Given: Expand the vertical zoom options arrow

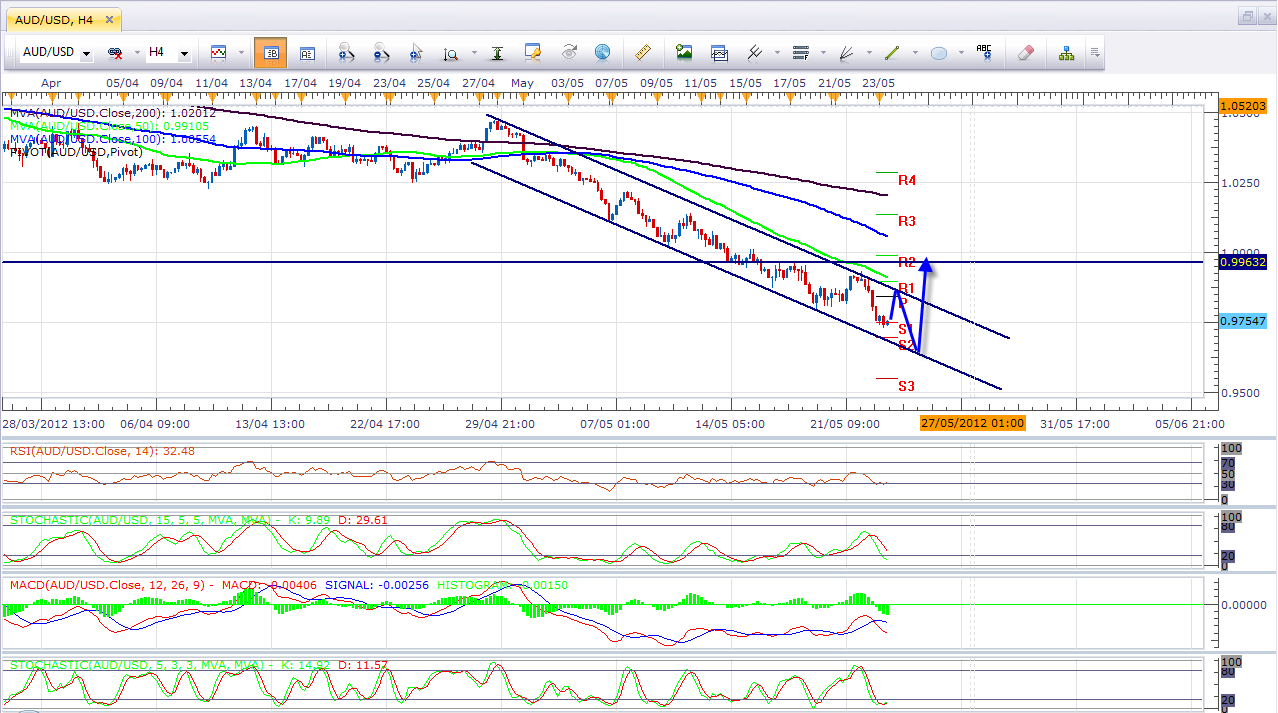Looking at the screenshot, I should (473, 53).
